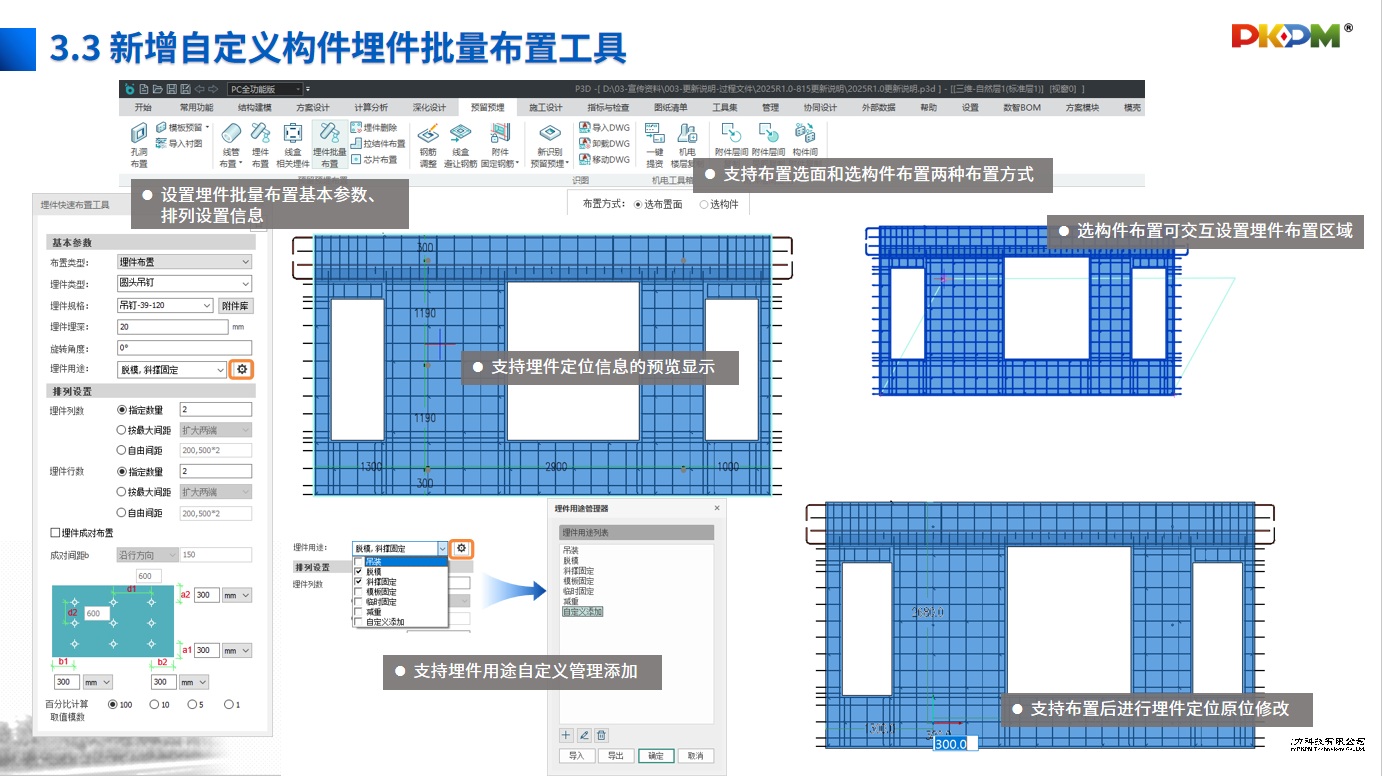Open the 施工设计 ribbon tab
Image resolution: width=1382 pixels, height=776 pixels.
tap(546, 108)
